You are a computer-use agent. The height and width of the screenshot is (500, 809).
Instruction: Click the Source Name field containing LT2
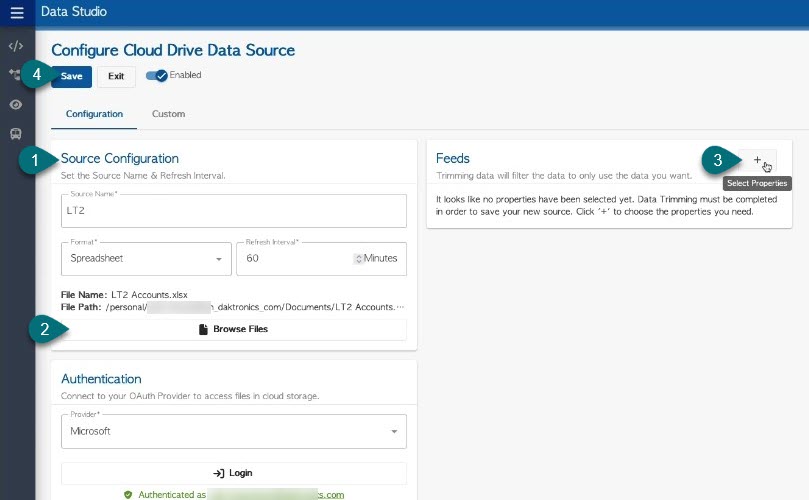233,212
